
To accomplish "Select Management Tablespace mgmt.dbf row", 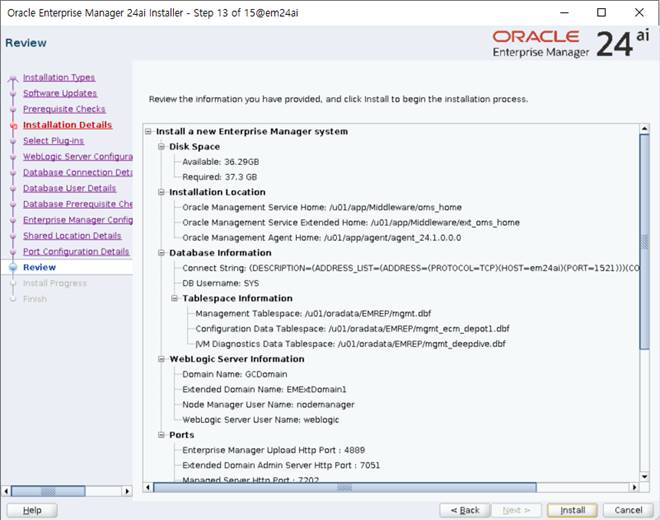I will pos(313,313).
